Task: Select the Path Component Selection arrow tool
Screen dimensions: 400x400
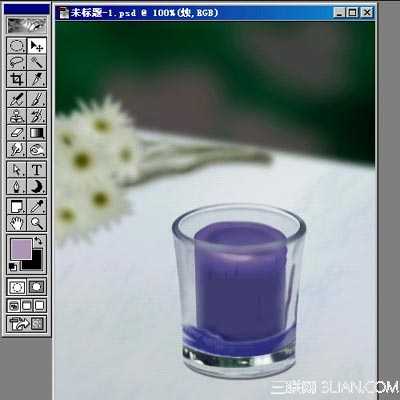Action: (17, 170)
